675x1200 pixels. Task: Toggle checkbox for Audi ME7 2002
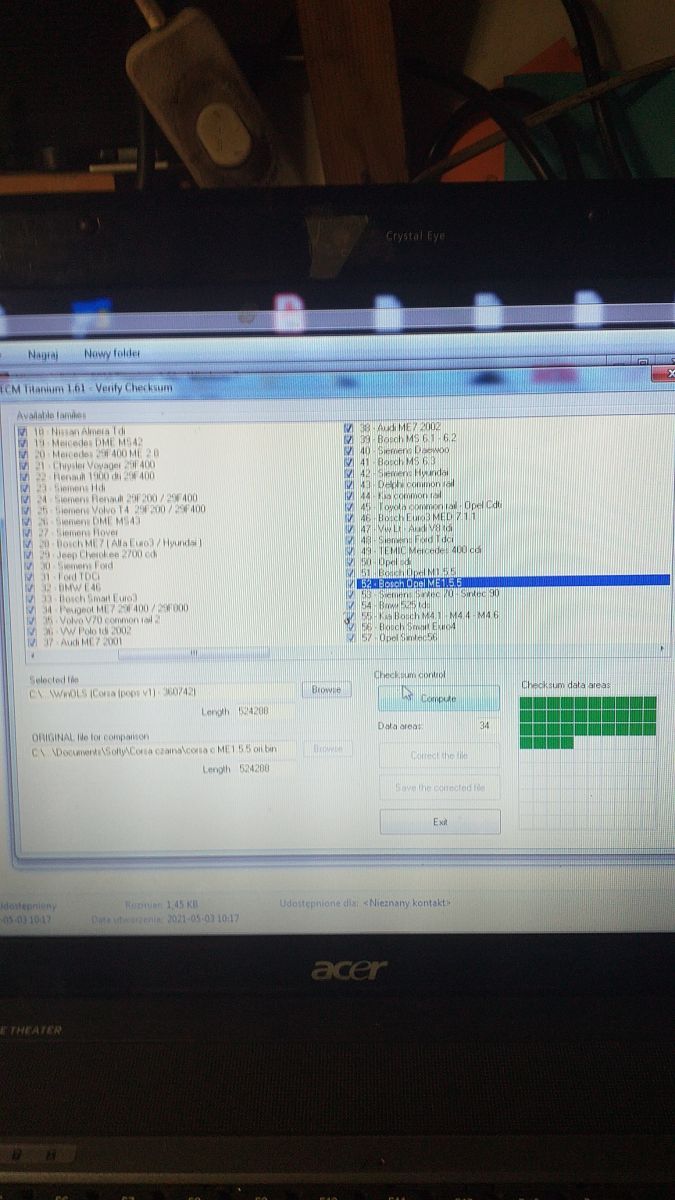coord(349,427)
